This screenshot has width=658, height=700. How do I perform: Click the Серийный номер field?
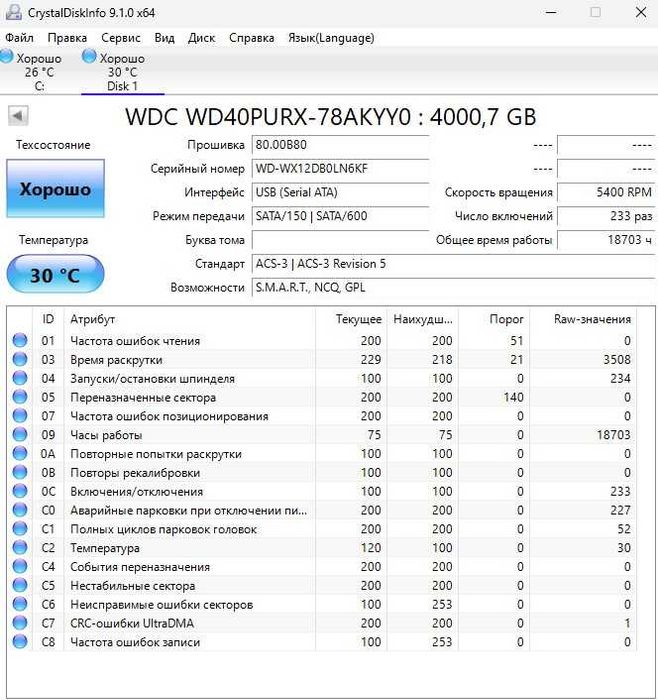[x=340, y=169]
